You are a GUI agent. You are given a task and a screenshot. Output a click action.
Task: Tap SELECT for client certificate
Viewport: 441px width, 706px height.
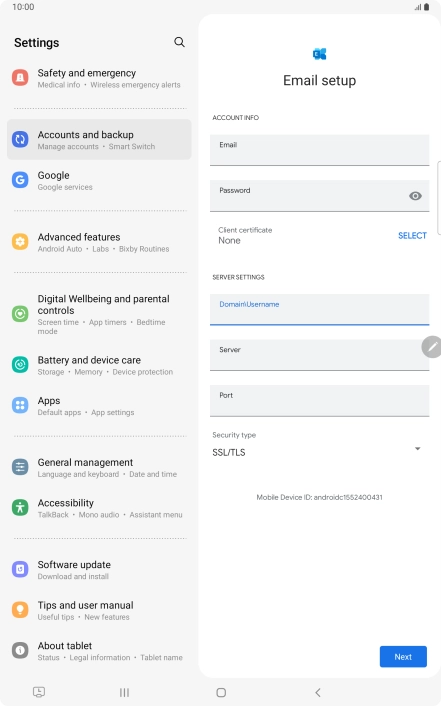412,235
